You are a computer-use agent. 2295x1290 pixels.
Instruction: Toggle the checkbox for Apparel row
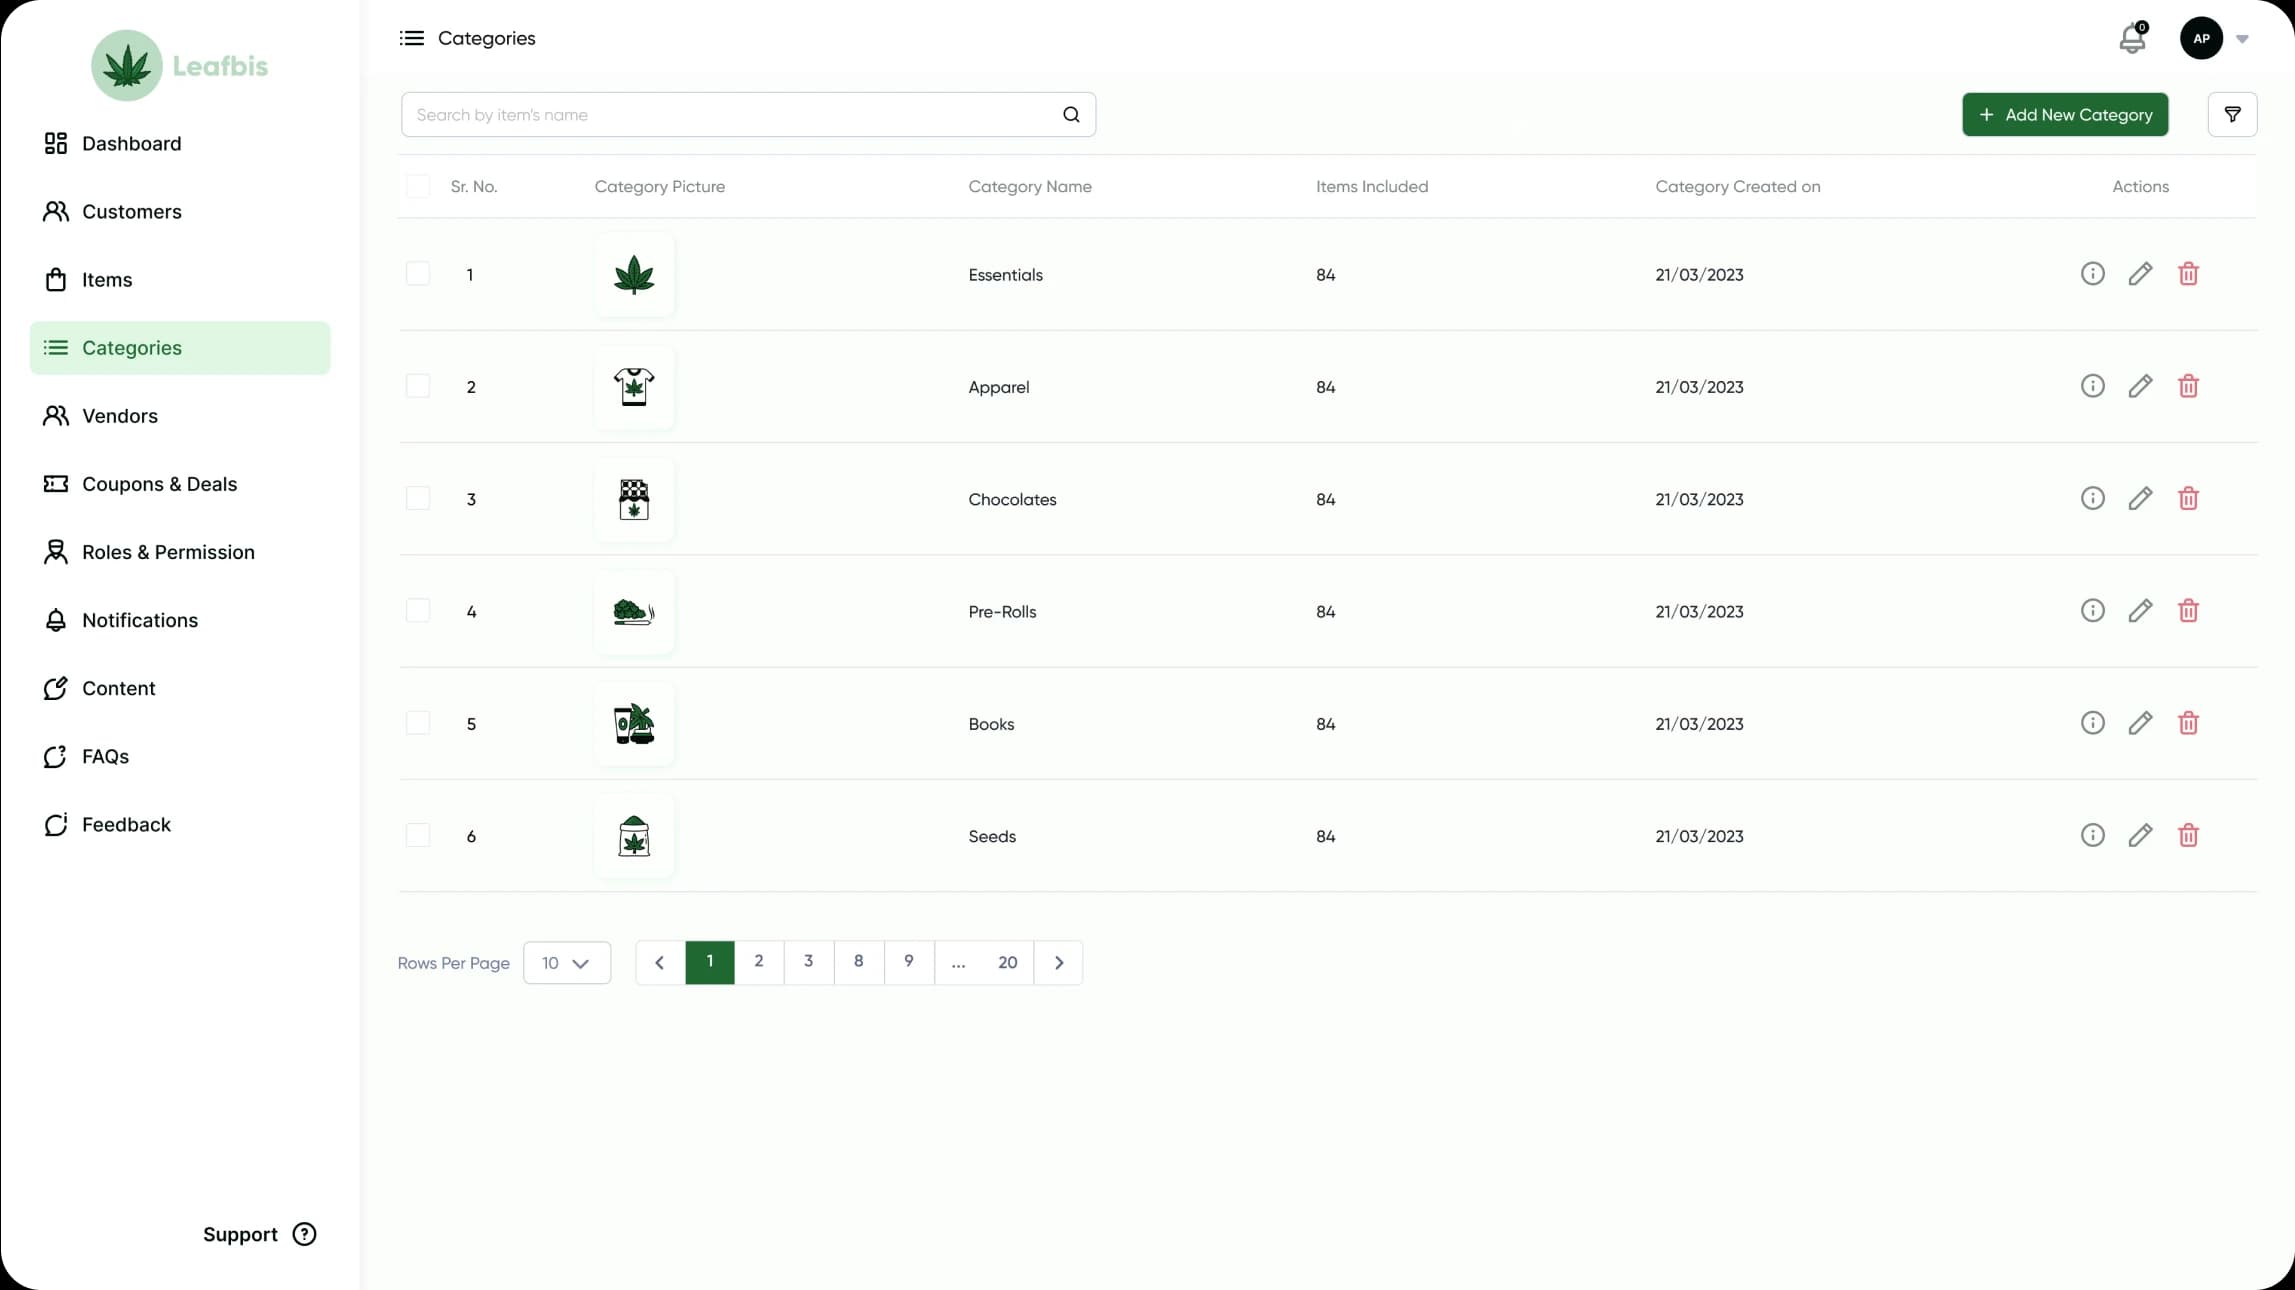click(416, 385)
